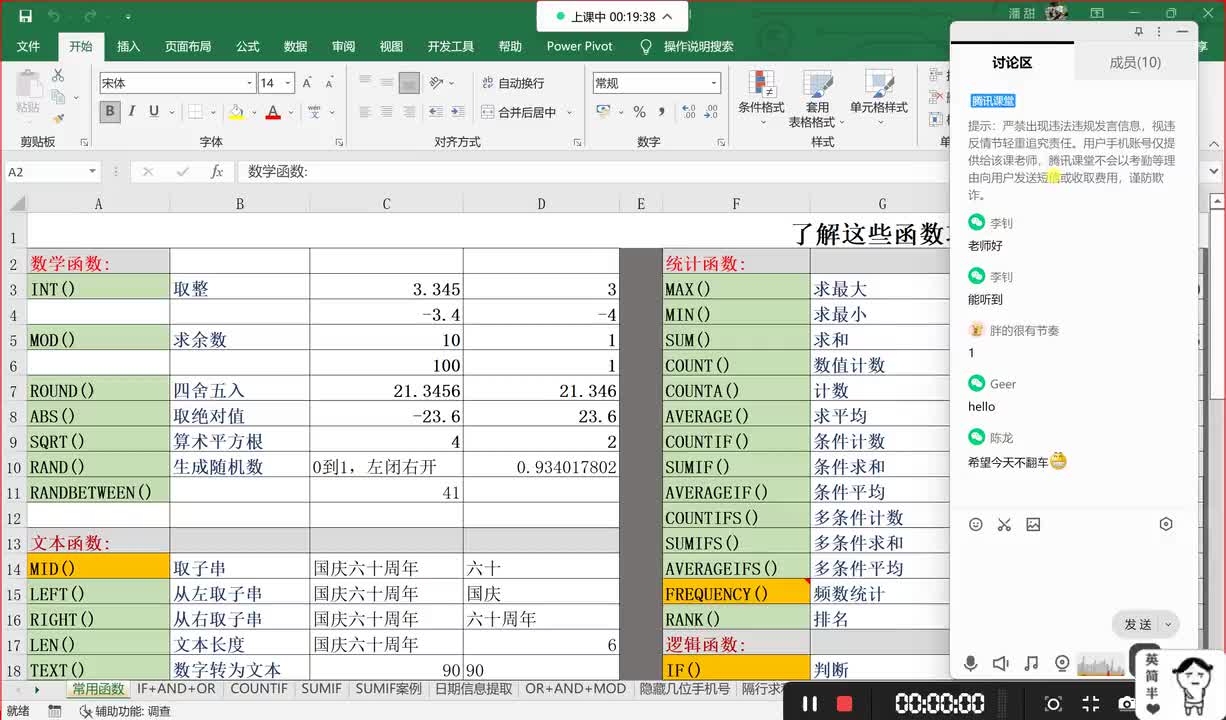1226x720 pixels.
Task: Click the 发送 send button
Action: point(1138,624)
